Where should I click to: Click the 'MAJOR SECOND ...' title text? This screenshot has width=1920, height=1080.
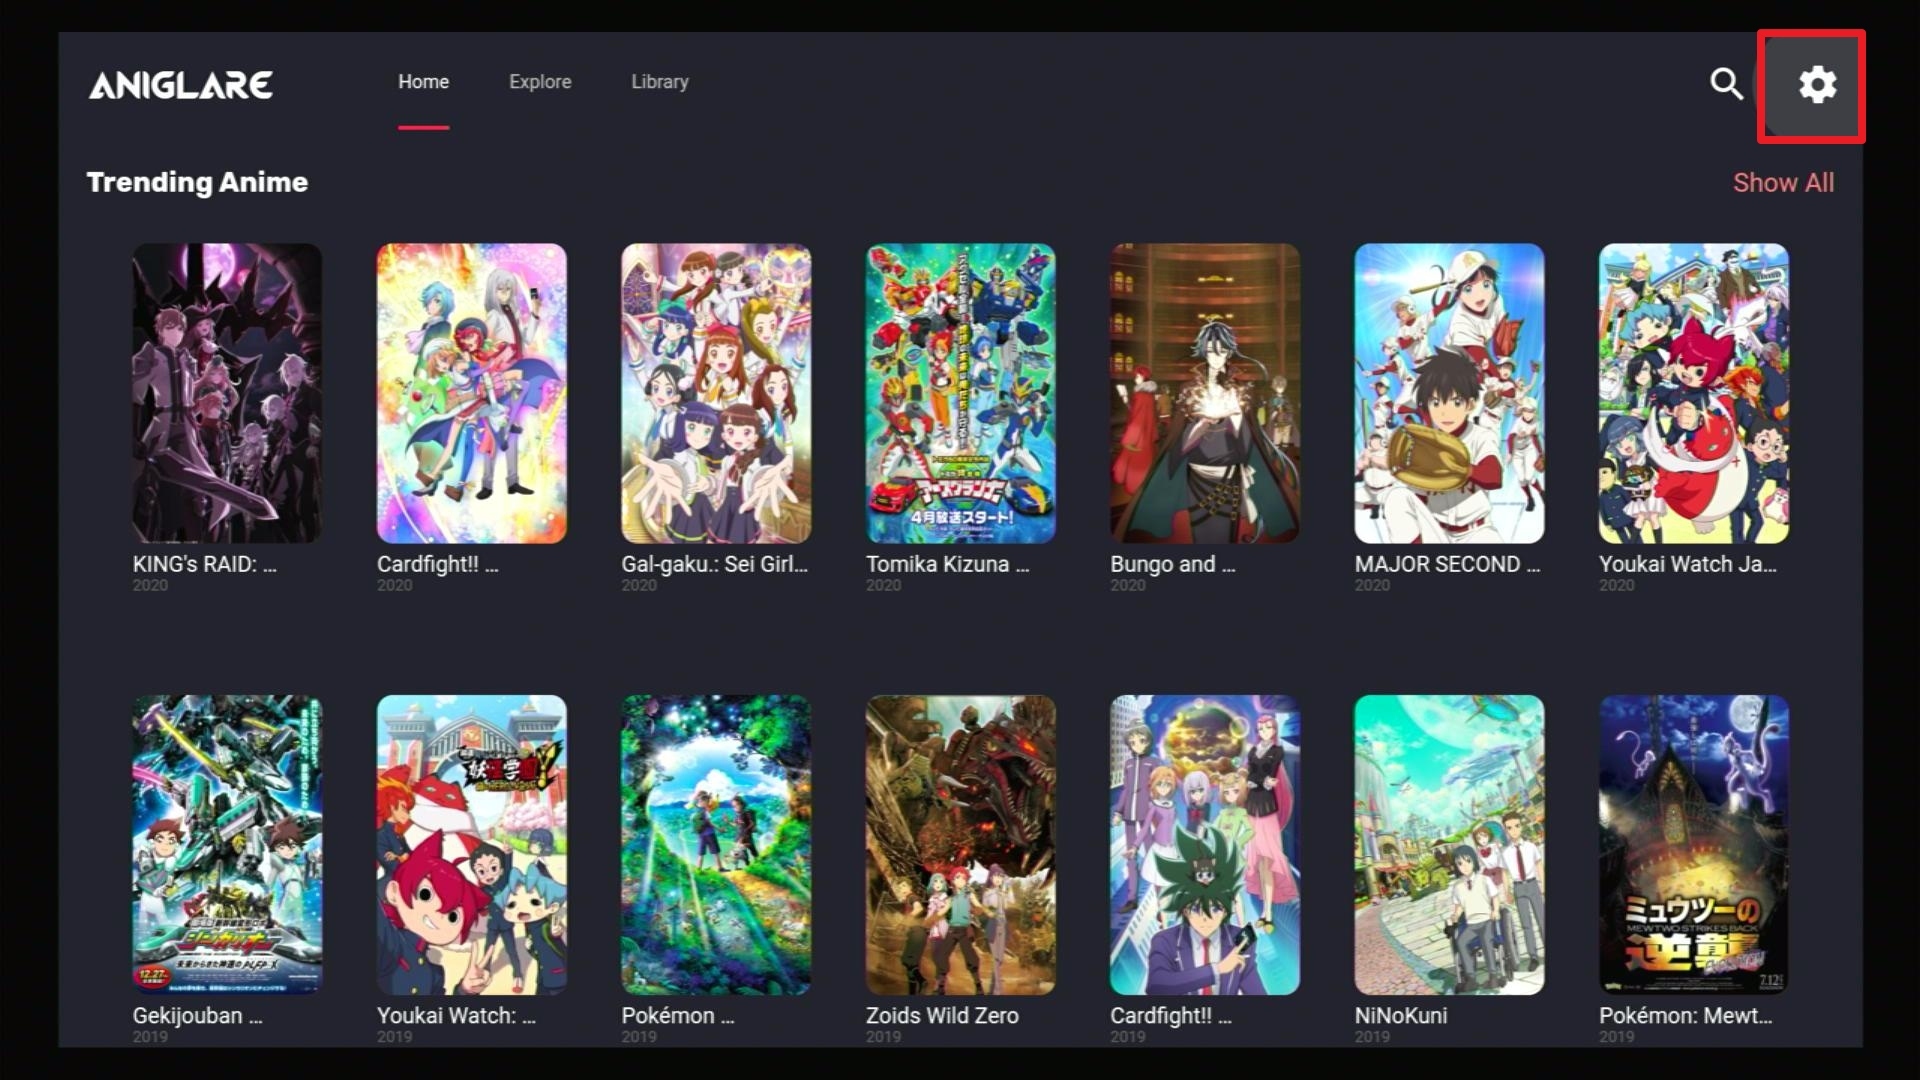coord(1447,564)
